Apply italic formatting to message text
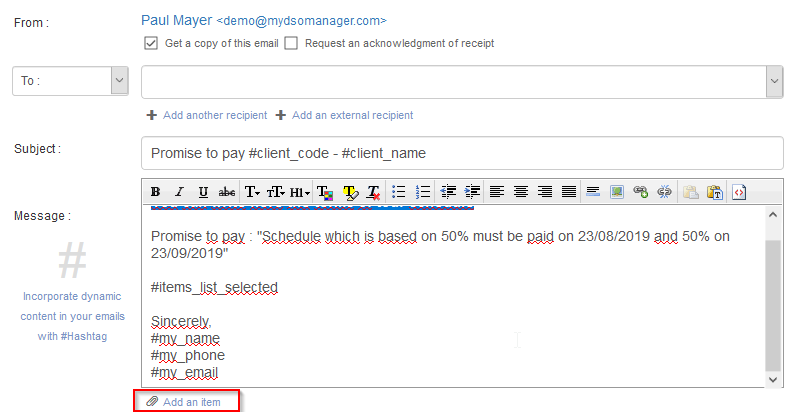Viewport: 798px width, 412px height. pos(179,192)
